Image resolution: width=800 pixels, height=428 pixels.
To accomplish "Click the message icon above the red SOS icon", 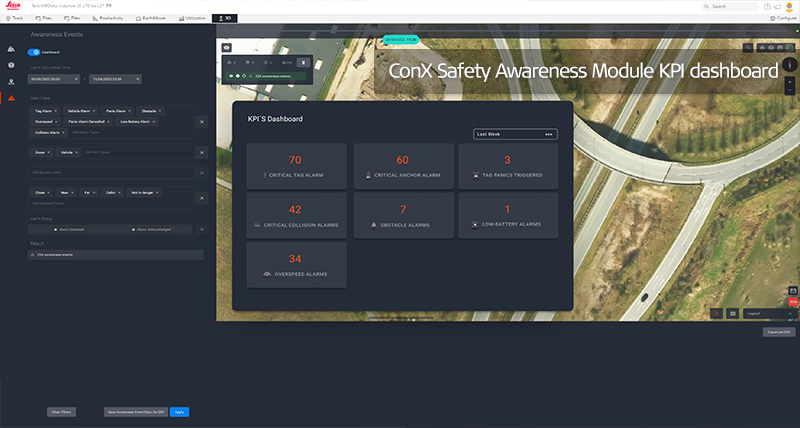I will (793, 290).
